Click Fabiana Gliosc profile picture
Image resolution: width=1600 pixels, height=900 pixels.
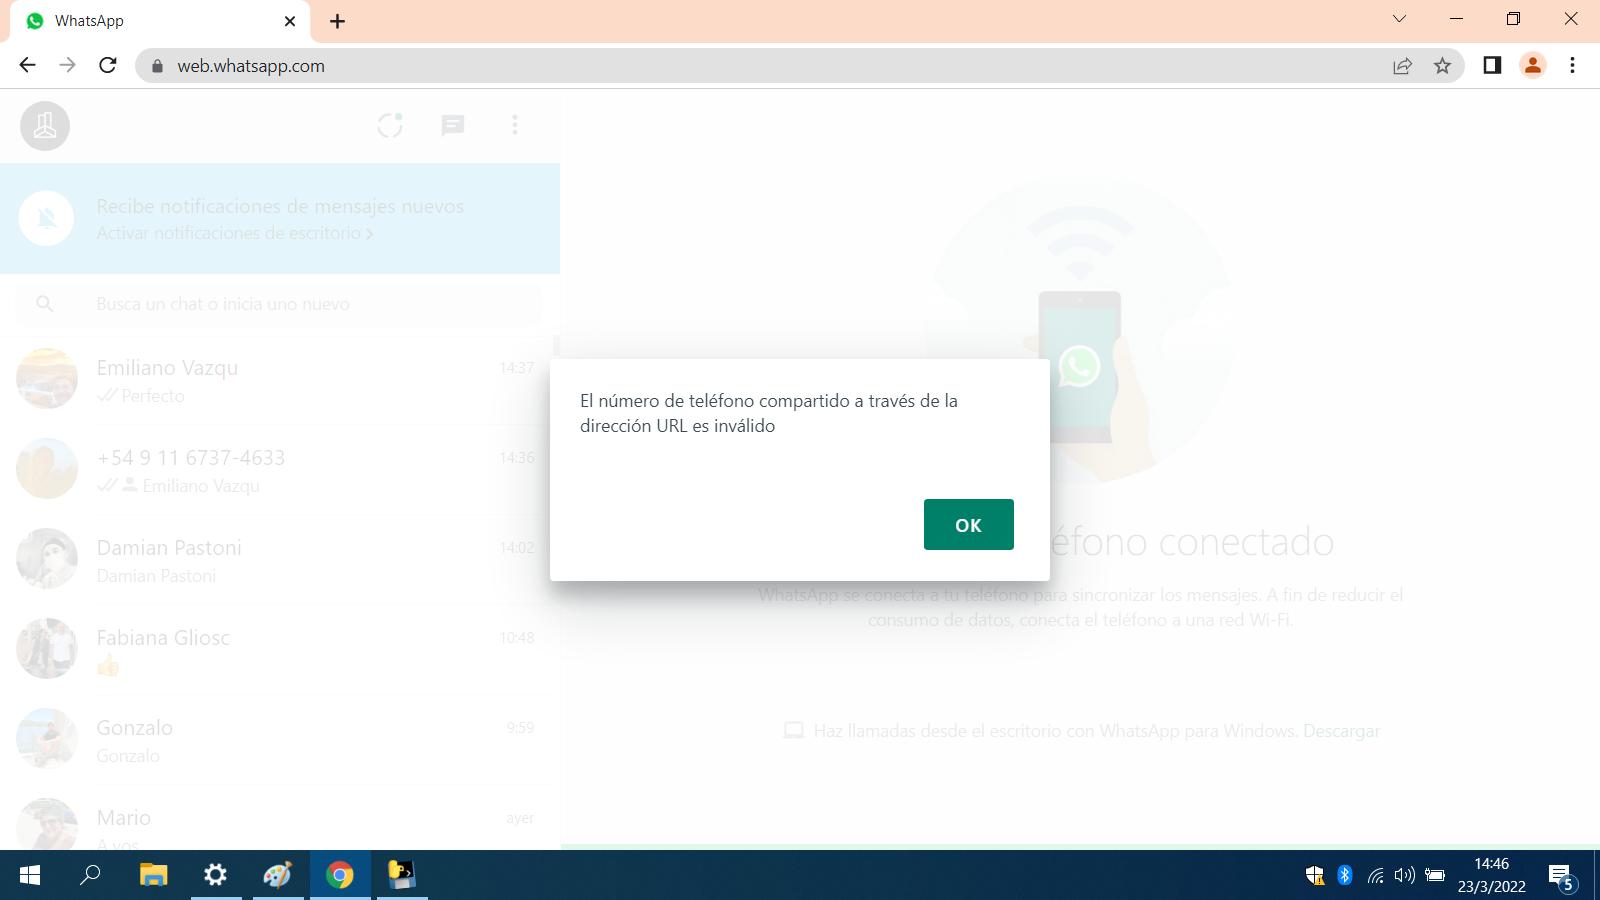47,649
